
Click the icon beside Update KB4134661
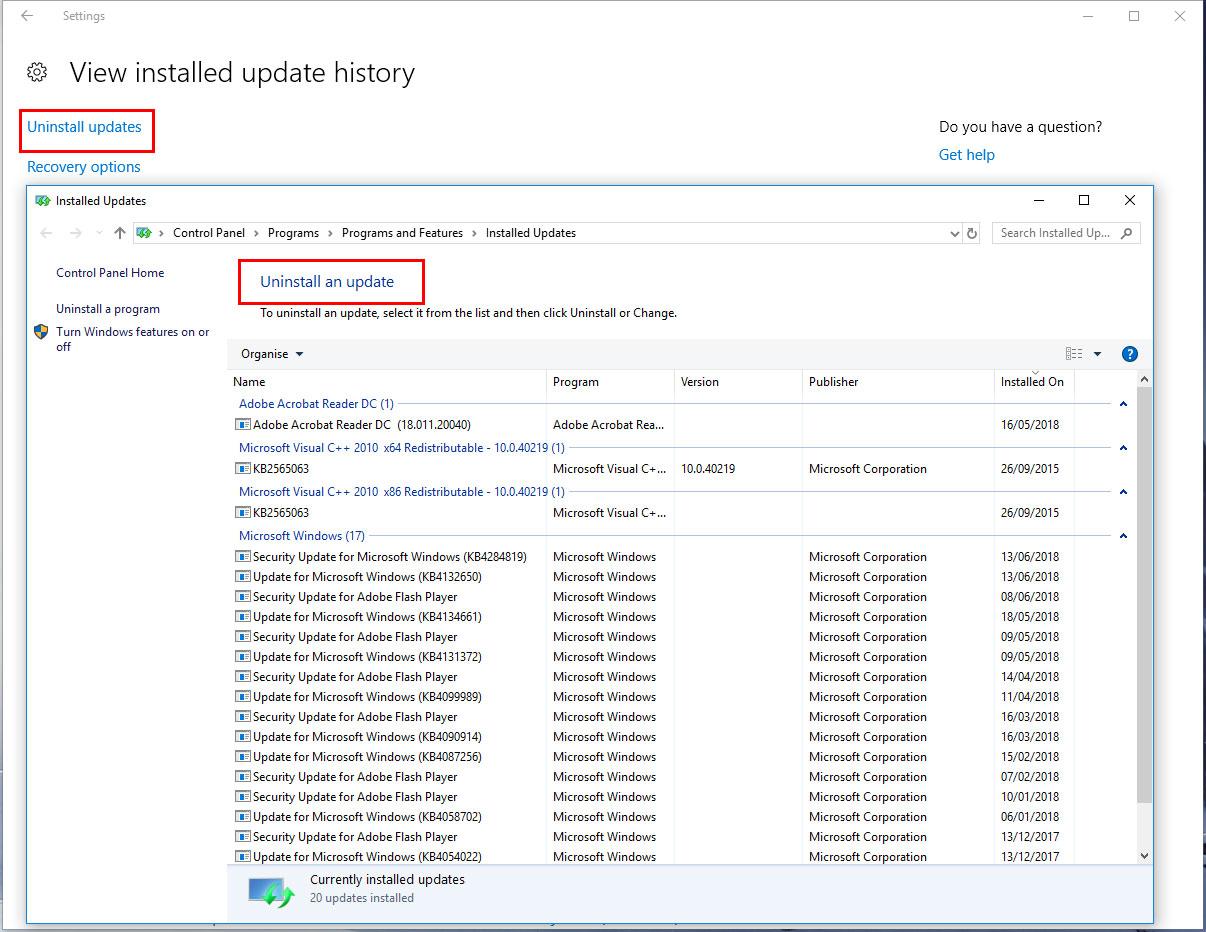(x=243, y=617)
